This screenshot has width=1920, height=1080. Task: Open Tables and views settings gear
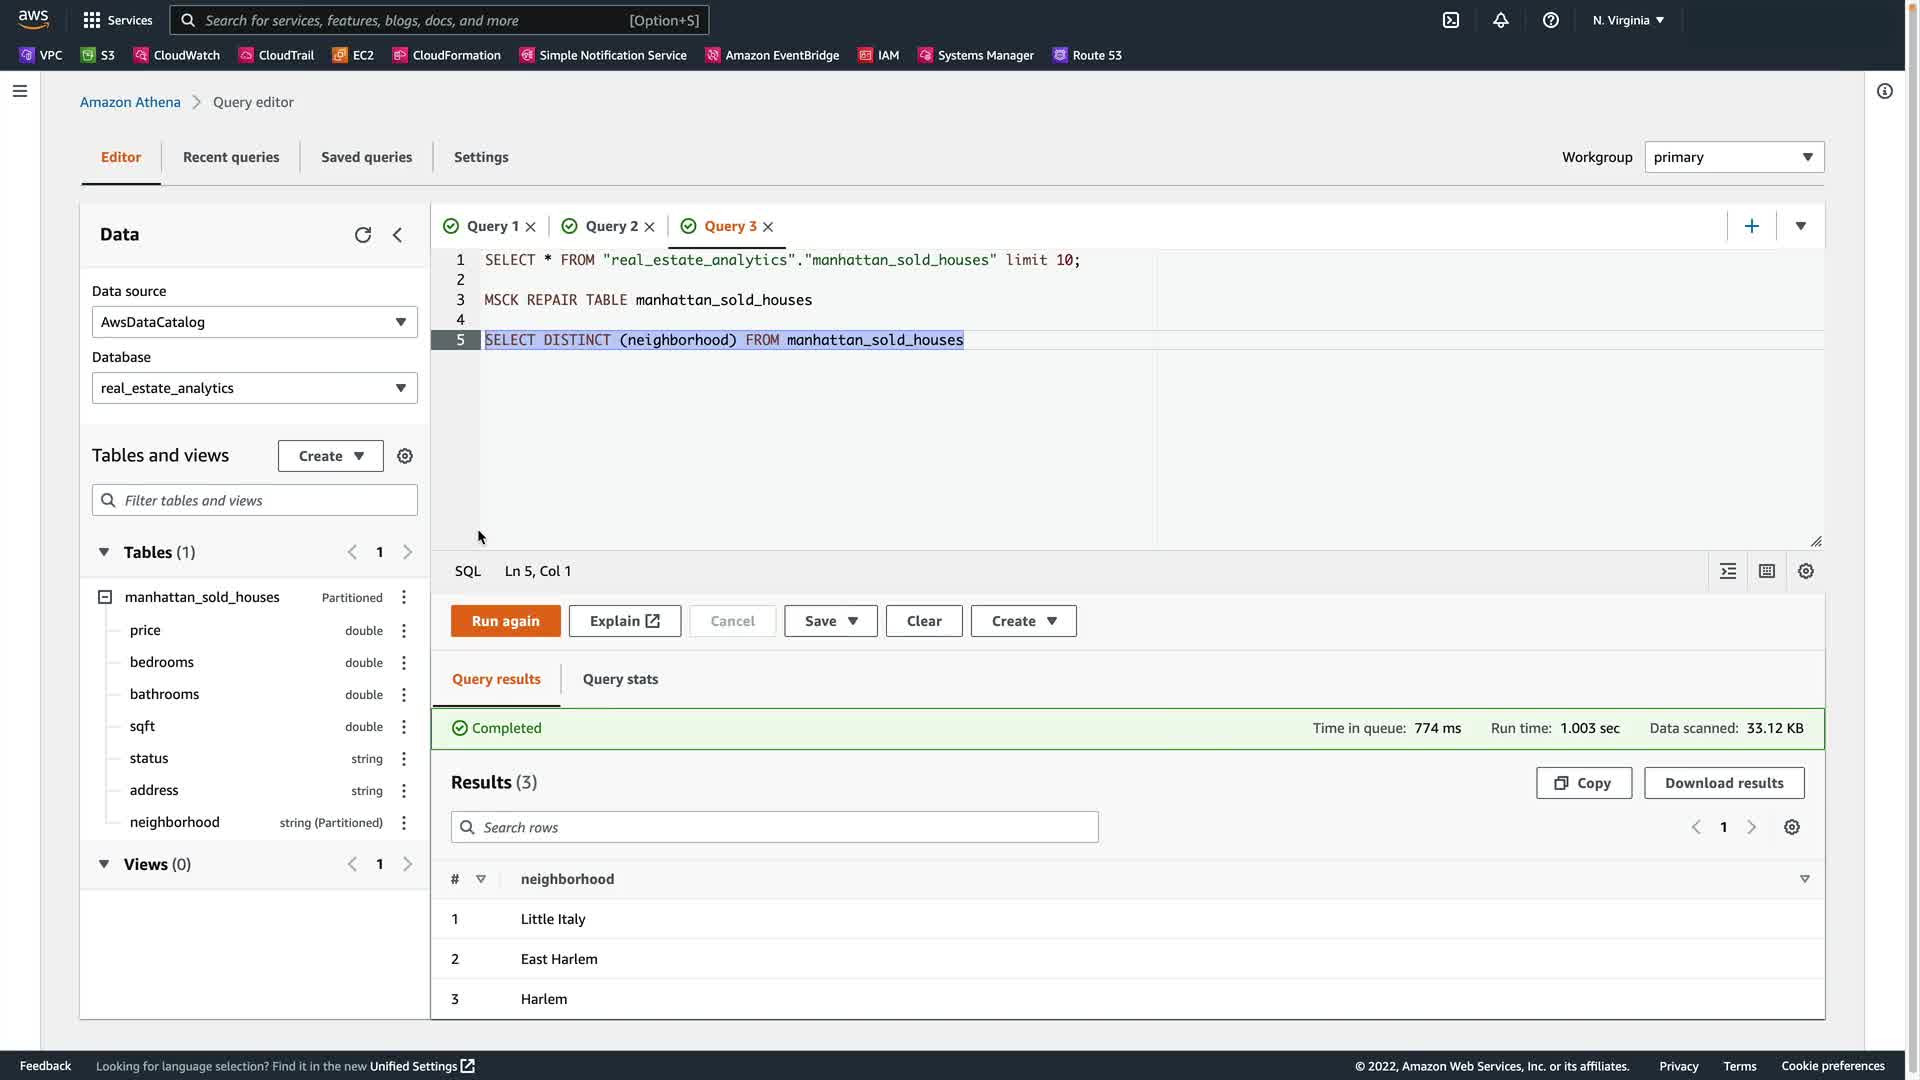405,456
